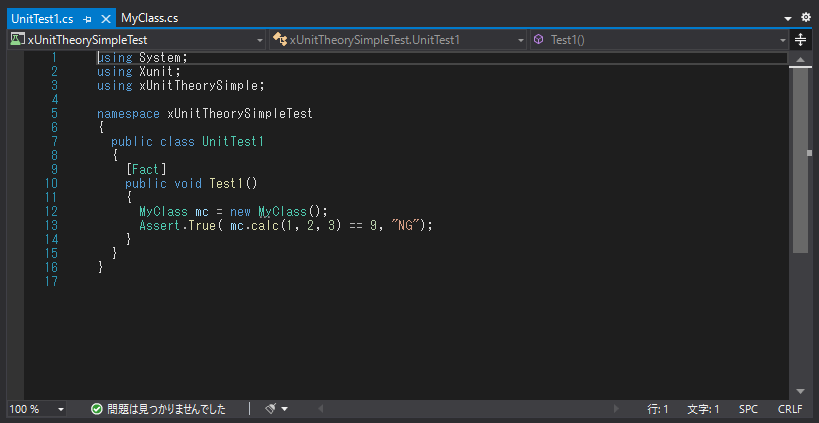
Task: Click the vertical scrollbar thumb
Action: click(x=800, y=160)
